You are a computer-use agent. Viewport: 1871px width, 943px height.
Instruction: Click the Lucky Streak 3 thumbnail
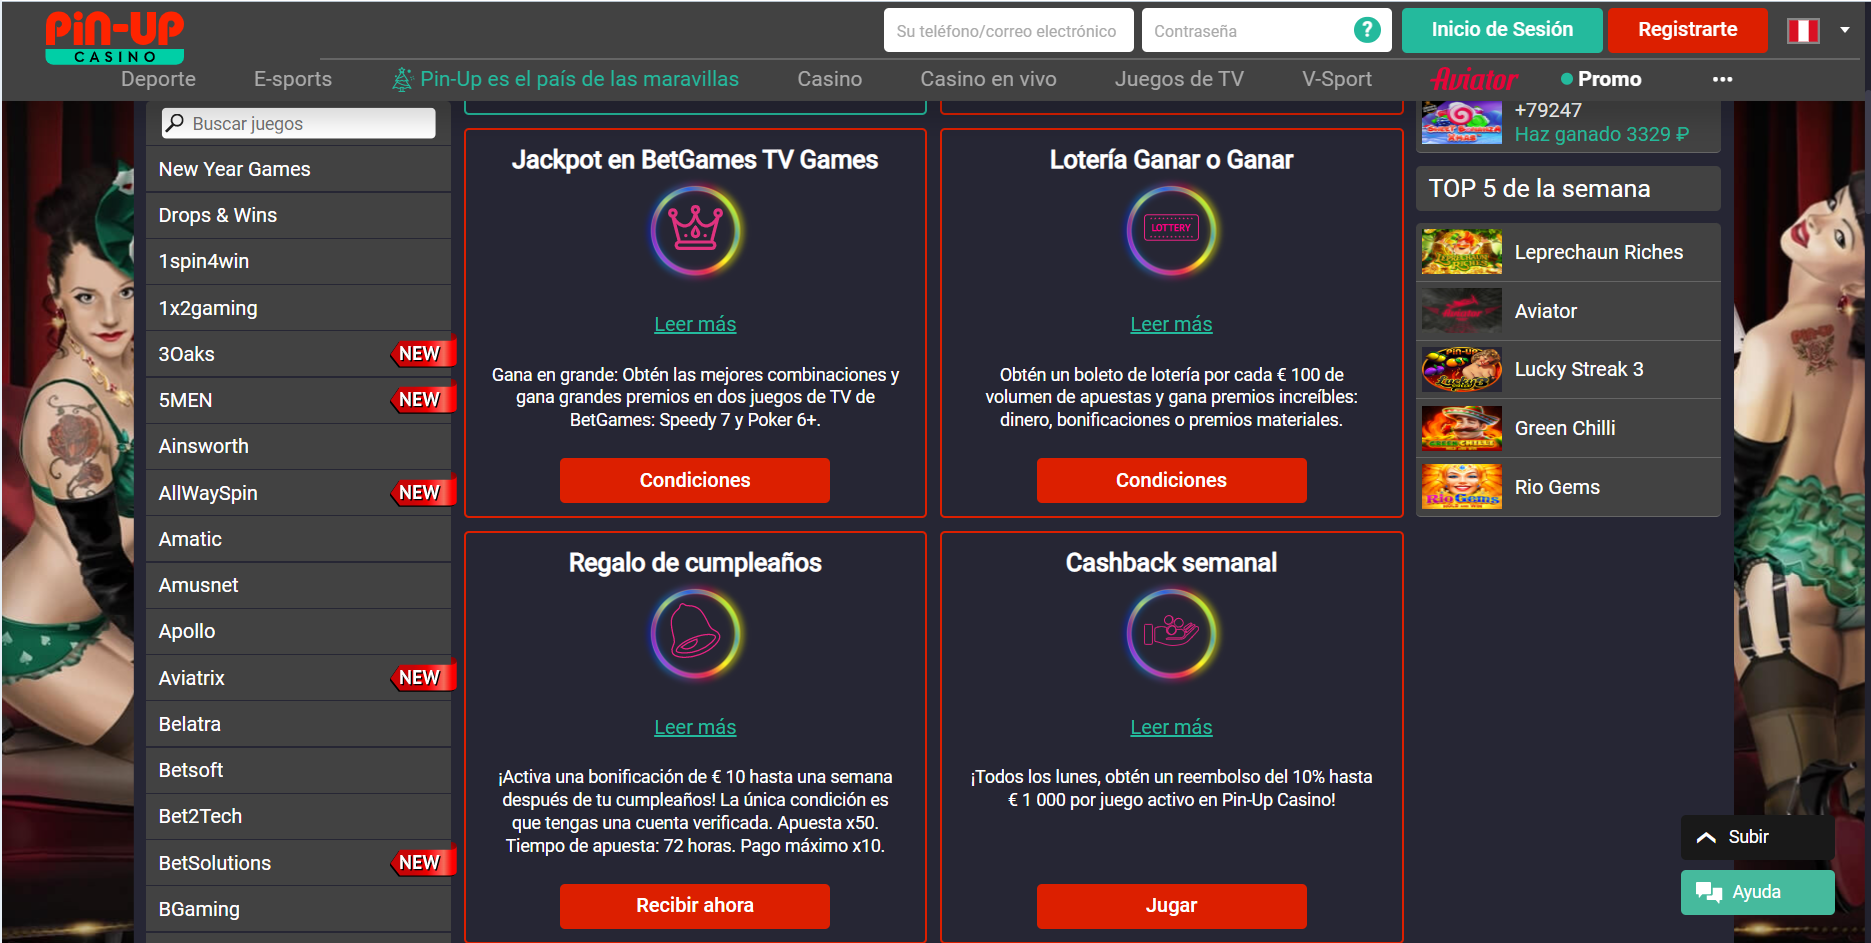tap(1461, 369)
